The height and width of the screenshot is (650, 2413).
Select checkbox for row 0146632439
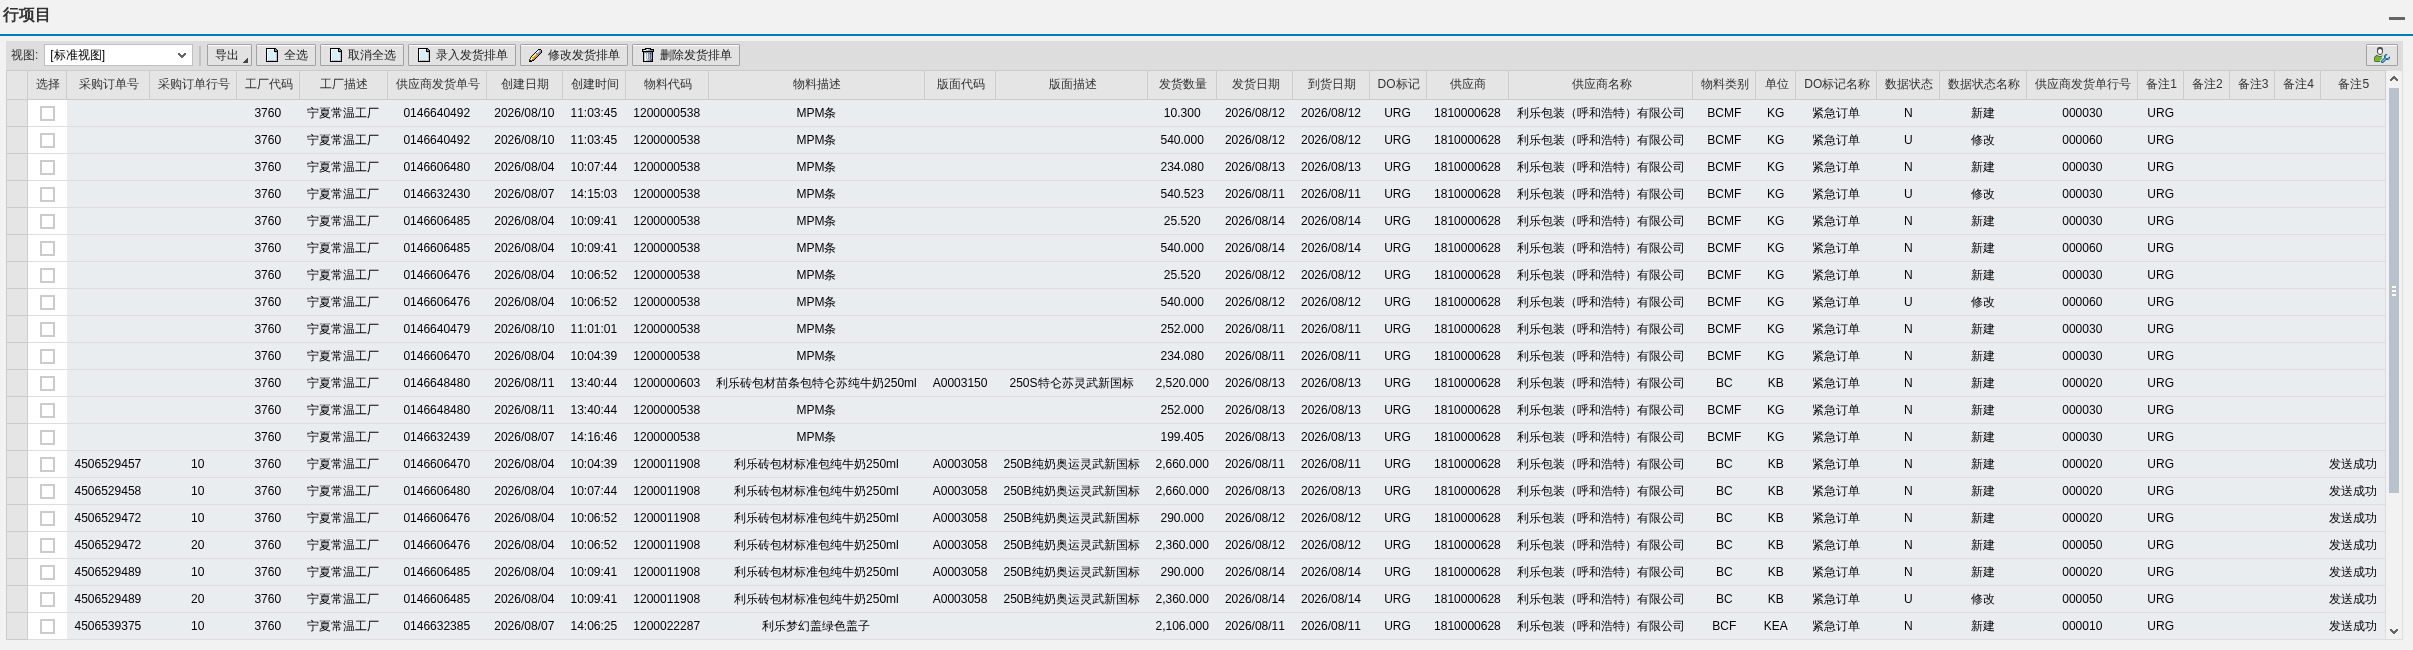[47, 437]
